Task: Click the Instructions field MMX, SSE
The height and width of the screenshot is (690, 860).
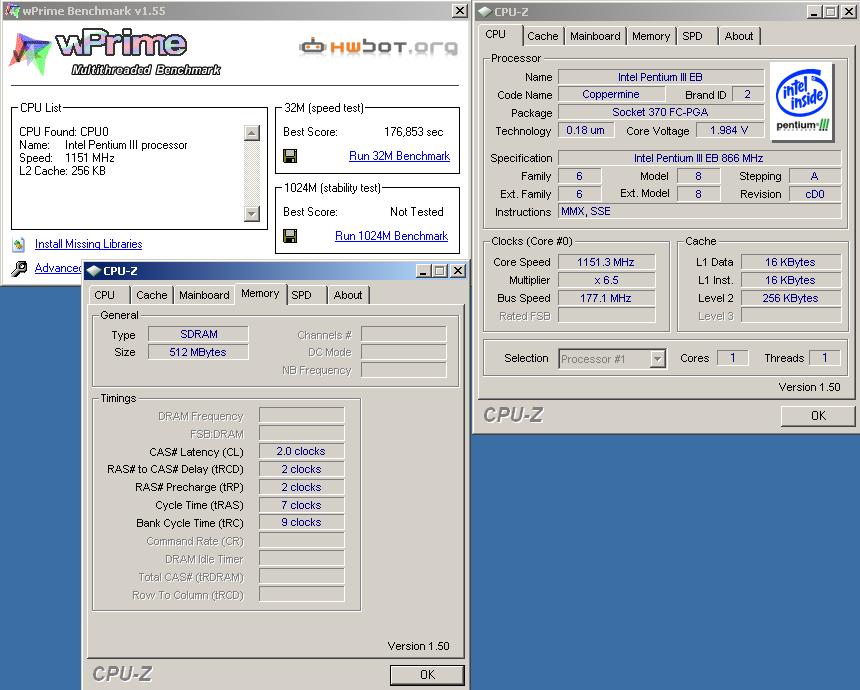Action: [699, 212]
